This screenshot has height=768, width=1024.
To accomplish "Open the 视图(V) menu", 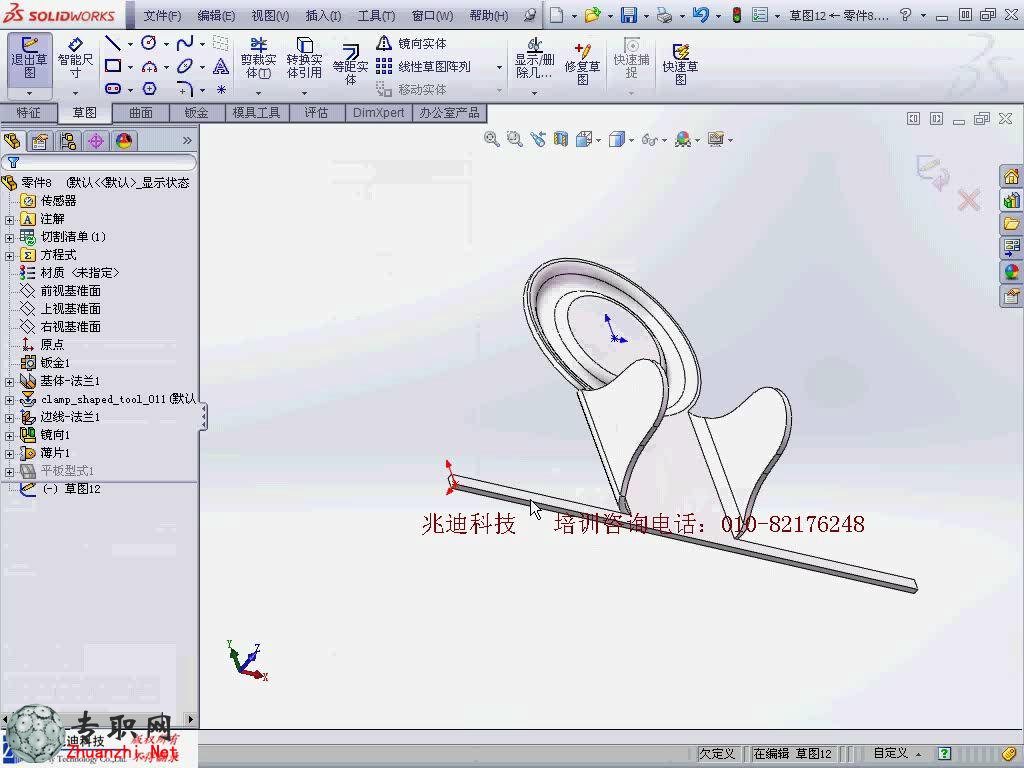I will click(270, 16).
